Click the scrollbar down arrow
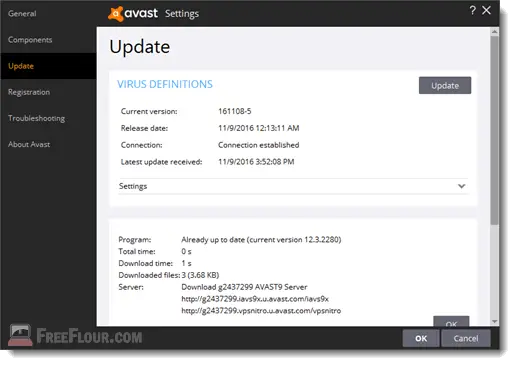Image resolution: width=515 pixels, height=365 pixels. [494, 321]
